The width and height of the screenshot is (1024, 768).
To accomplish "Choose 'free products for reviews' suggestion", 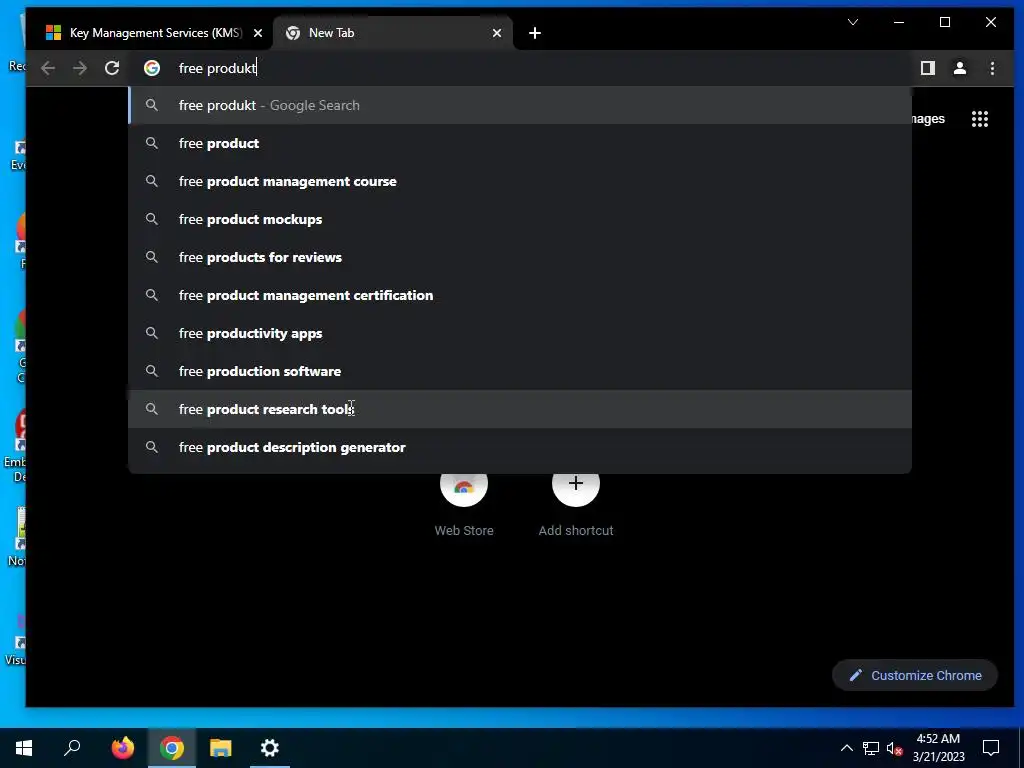I will click(520, 257).
